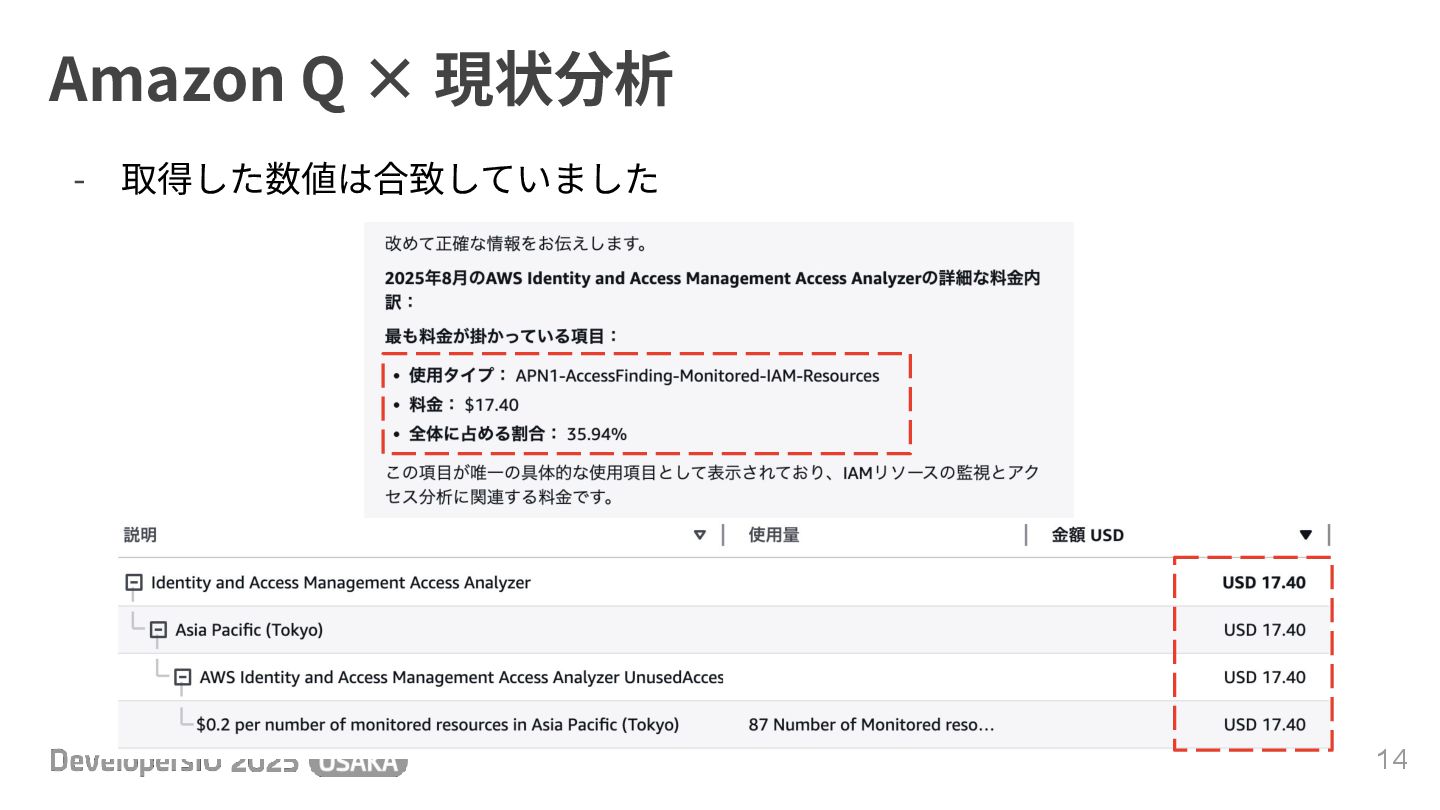Click the APN1-AccessFinding-Monitored-IAM-Resources usage type text

698,376
